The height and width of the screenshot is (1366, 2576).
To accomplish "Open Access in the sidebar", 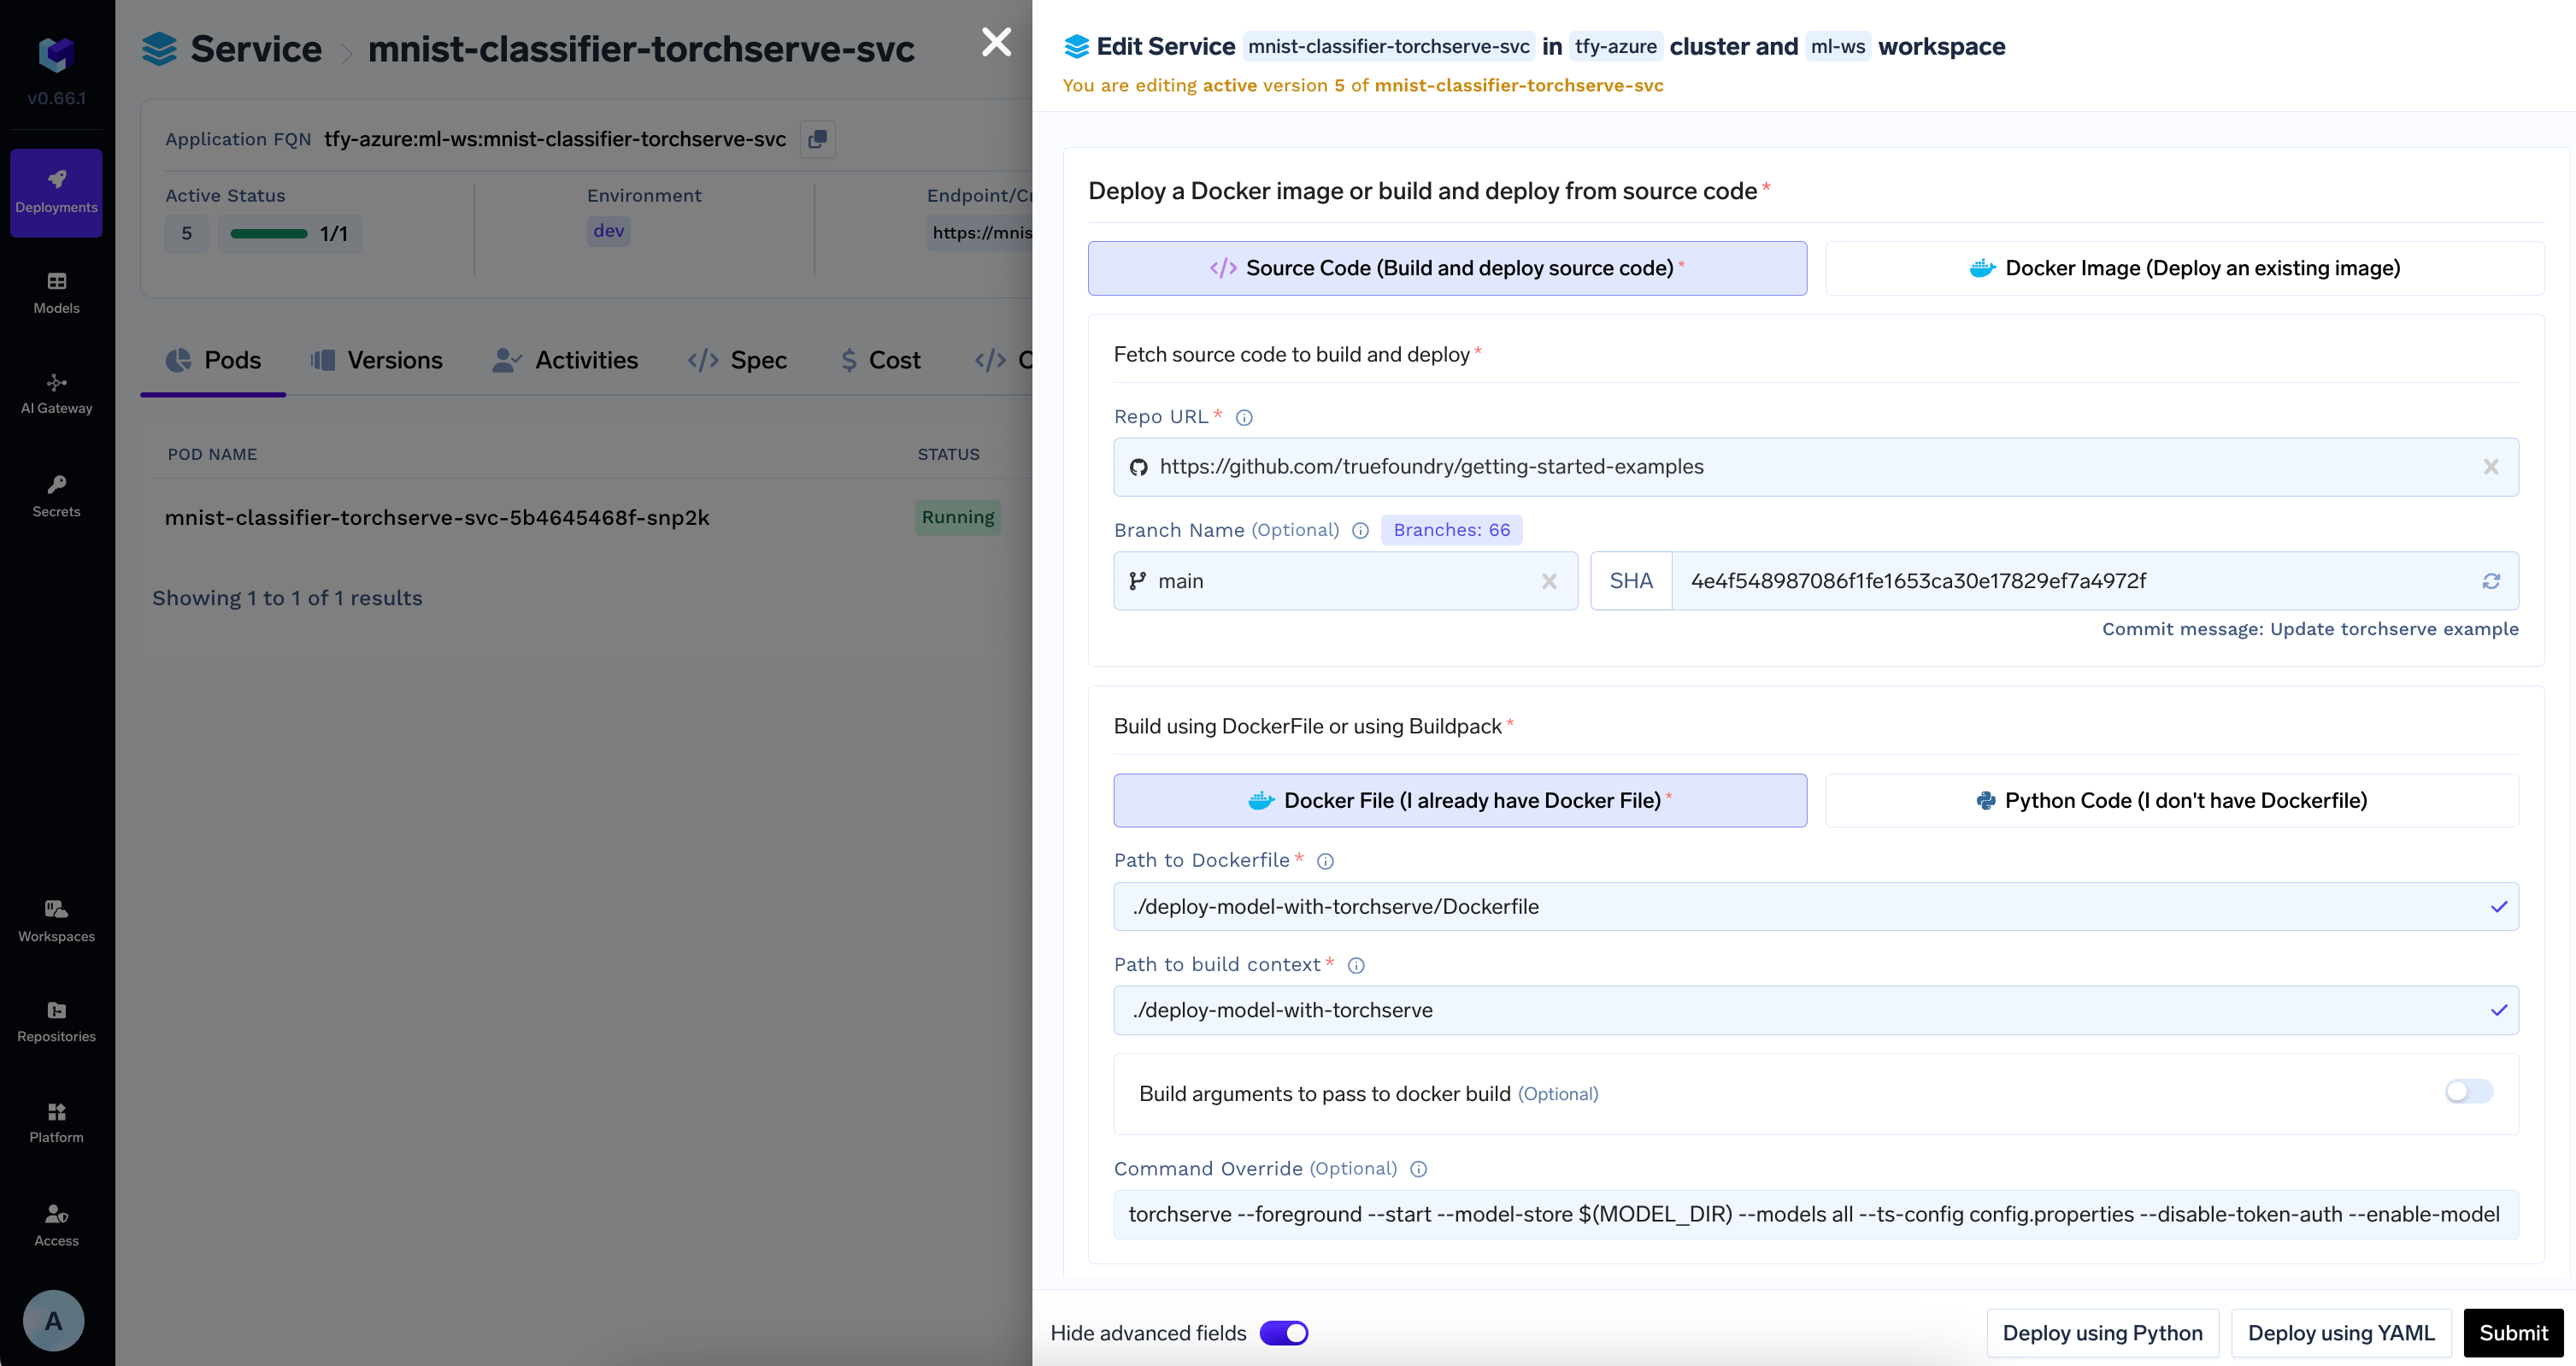I will click(56, 1225).
